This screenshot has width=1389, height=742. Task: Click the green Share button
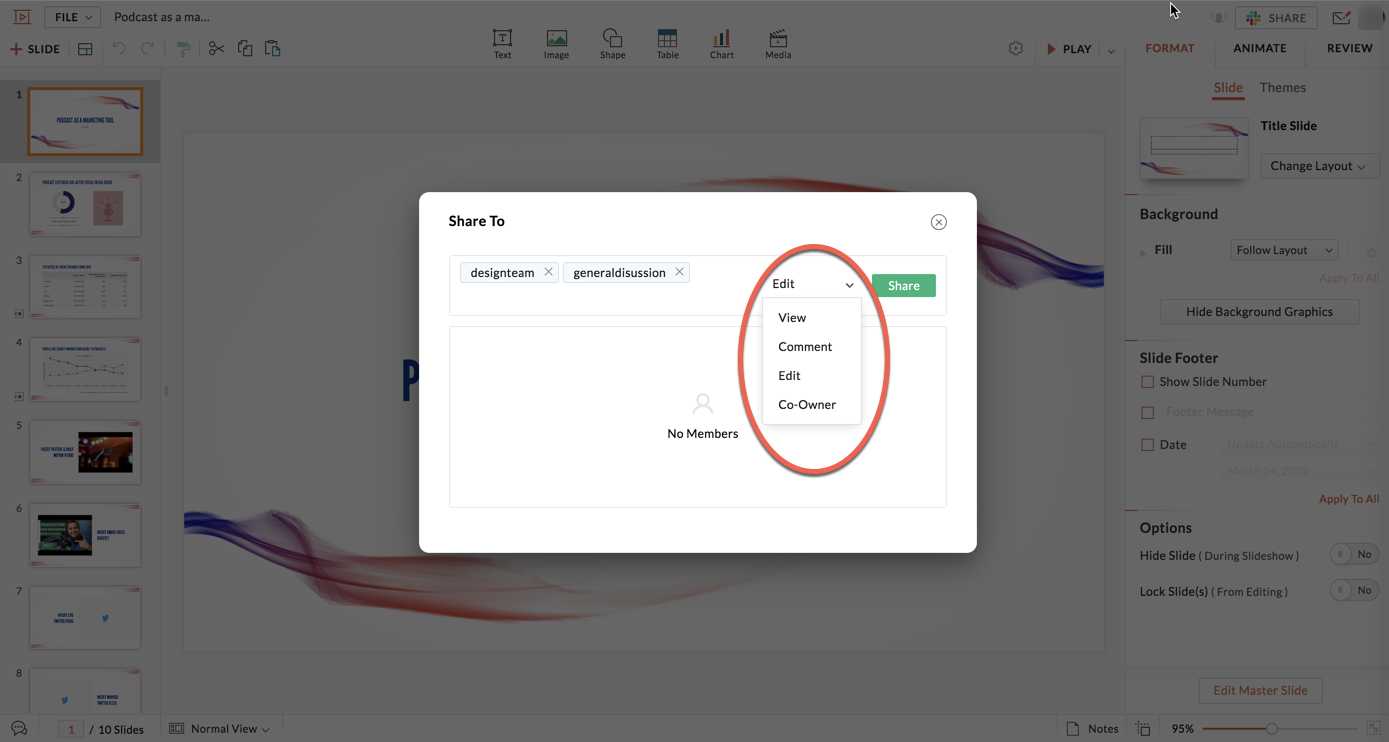tap(903, 285)
